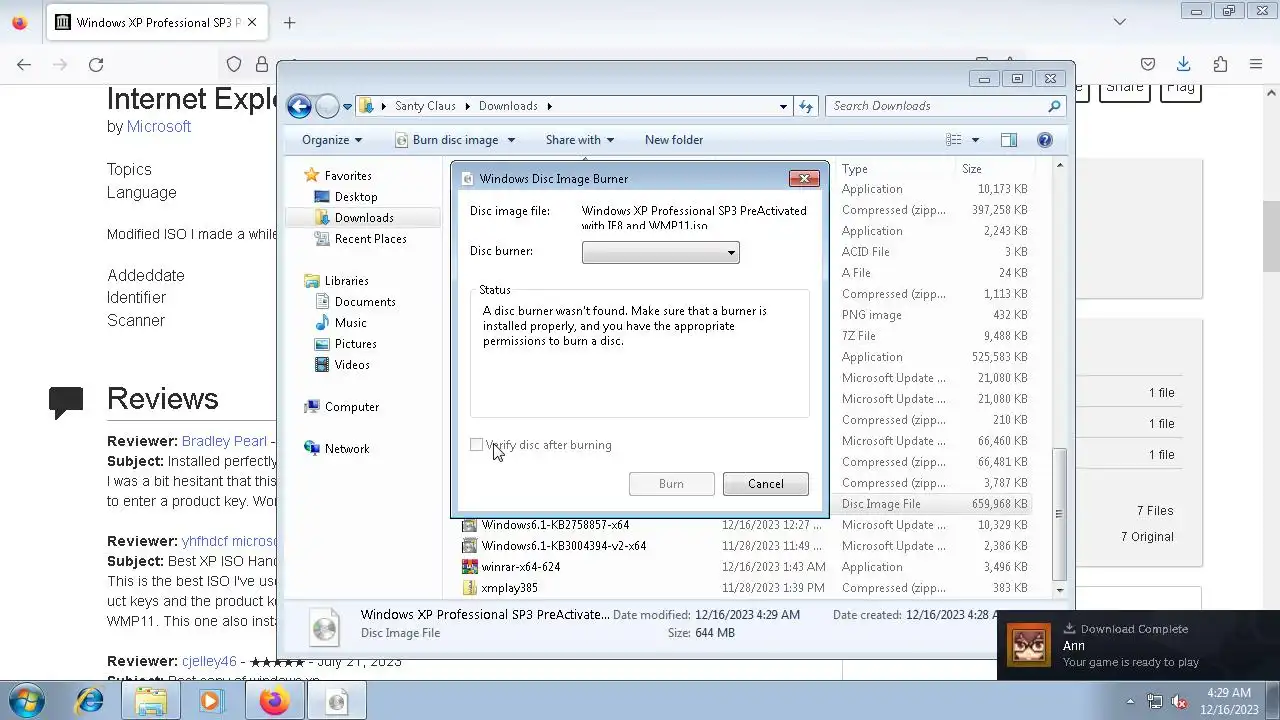The width and height of the screenshot is (1280, 720).
Task: Click the Size column header
Action: click(x=972, y=169)
